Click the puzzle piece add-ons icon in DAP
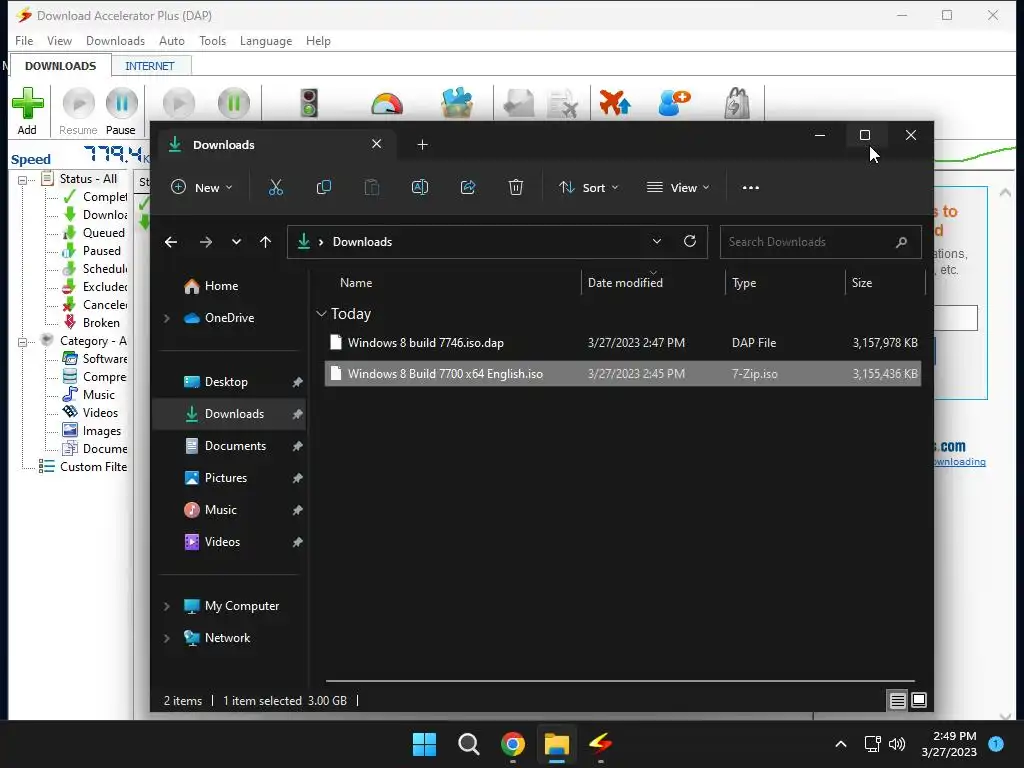Screen dimensions: 1024x768 tap(457, 103)
